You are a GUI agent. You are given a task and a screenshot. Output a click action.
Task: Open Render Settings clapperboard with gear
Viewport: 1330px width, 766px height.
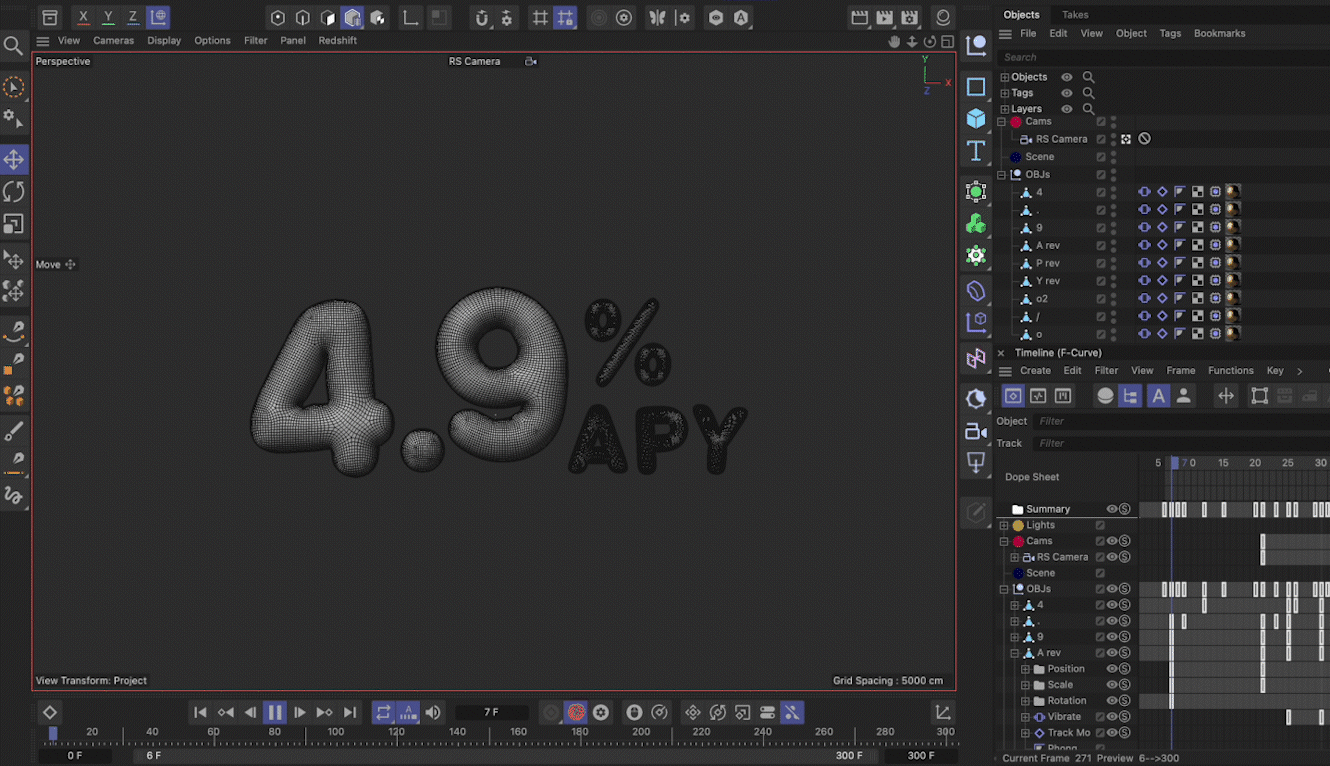[x=909, y=18]
